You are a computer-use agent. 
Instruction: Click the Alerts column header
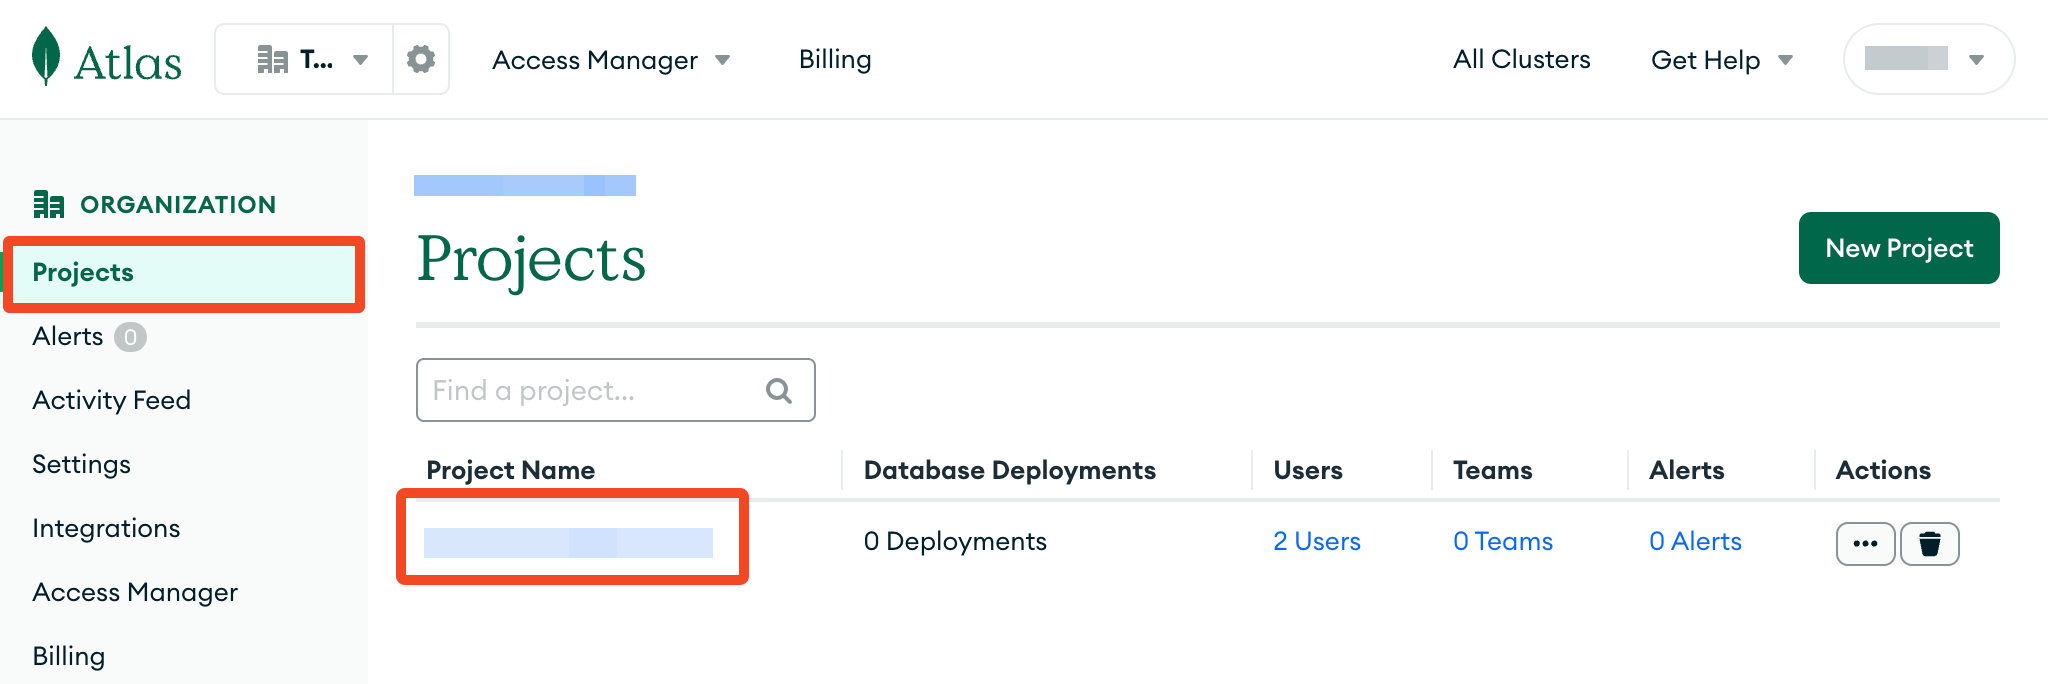1686,470
